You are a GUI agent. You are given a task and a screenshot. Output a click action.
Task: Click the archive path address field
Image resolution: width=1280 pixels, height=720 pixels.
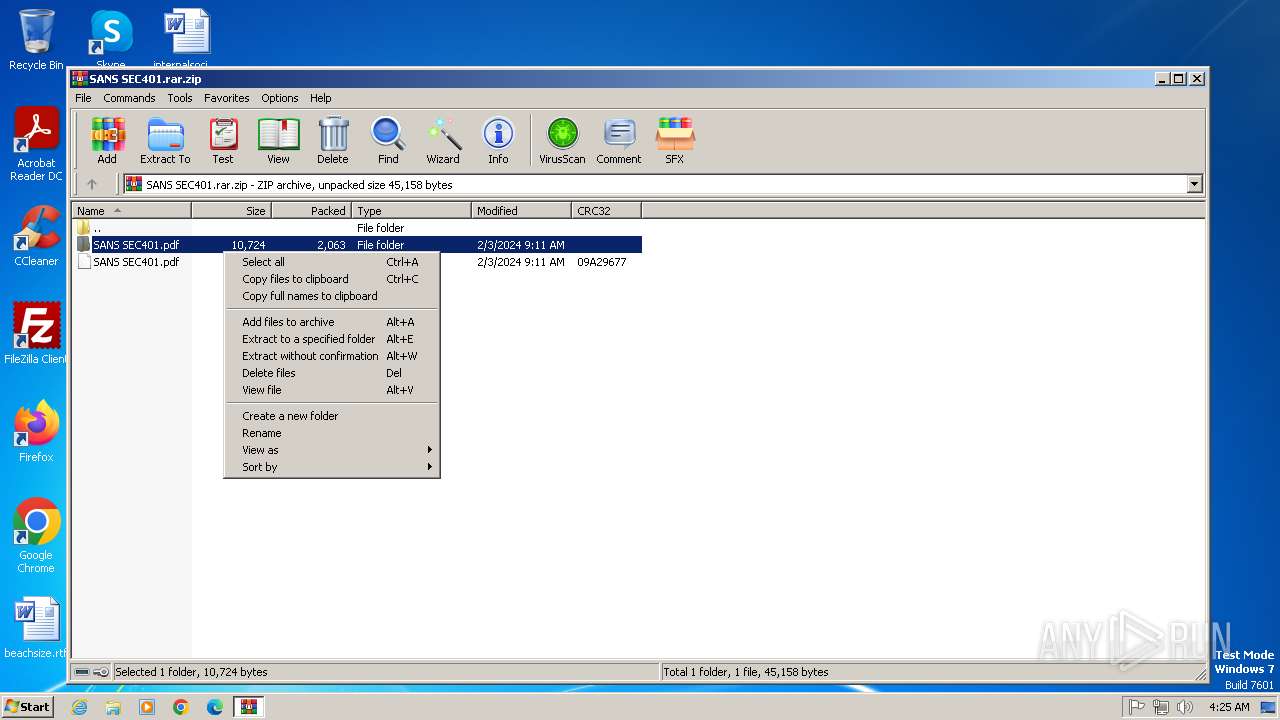coord(654,184)
